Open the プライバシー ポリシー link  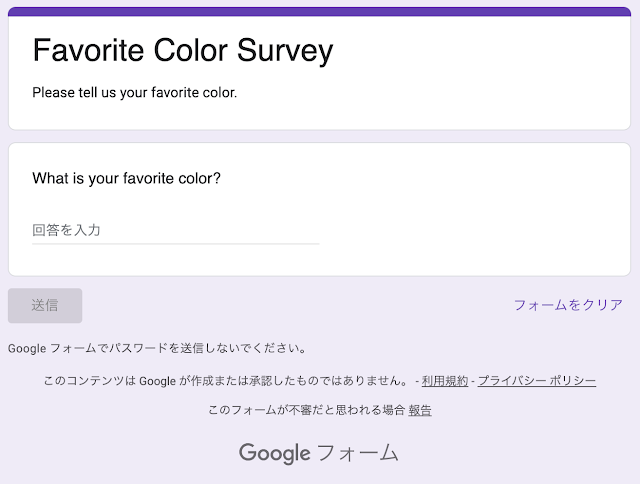click(537, 381)
